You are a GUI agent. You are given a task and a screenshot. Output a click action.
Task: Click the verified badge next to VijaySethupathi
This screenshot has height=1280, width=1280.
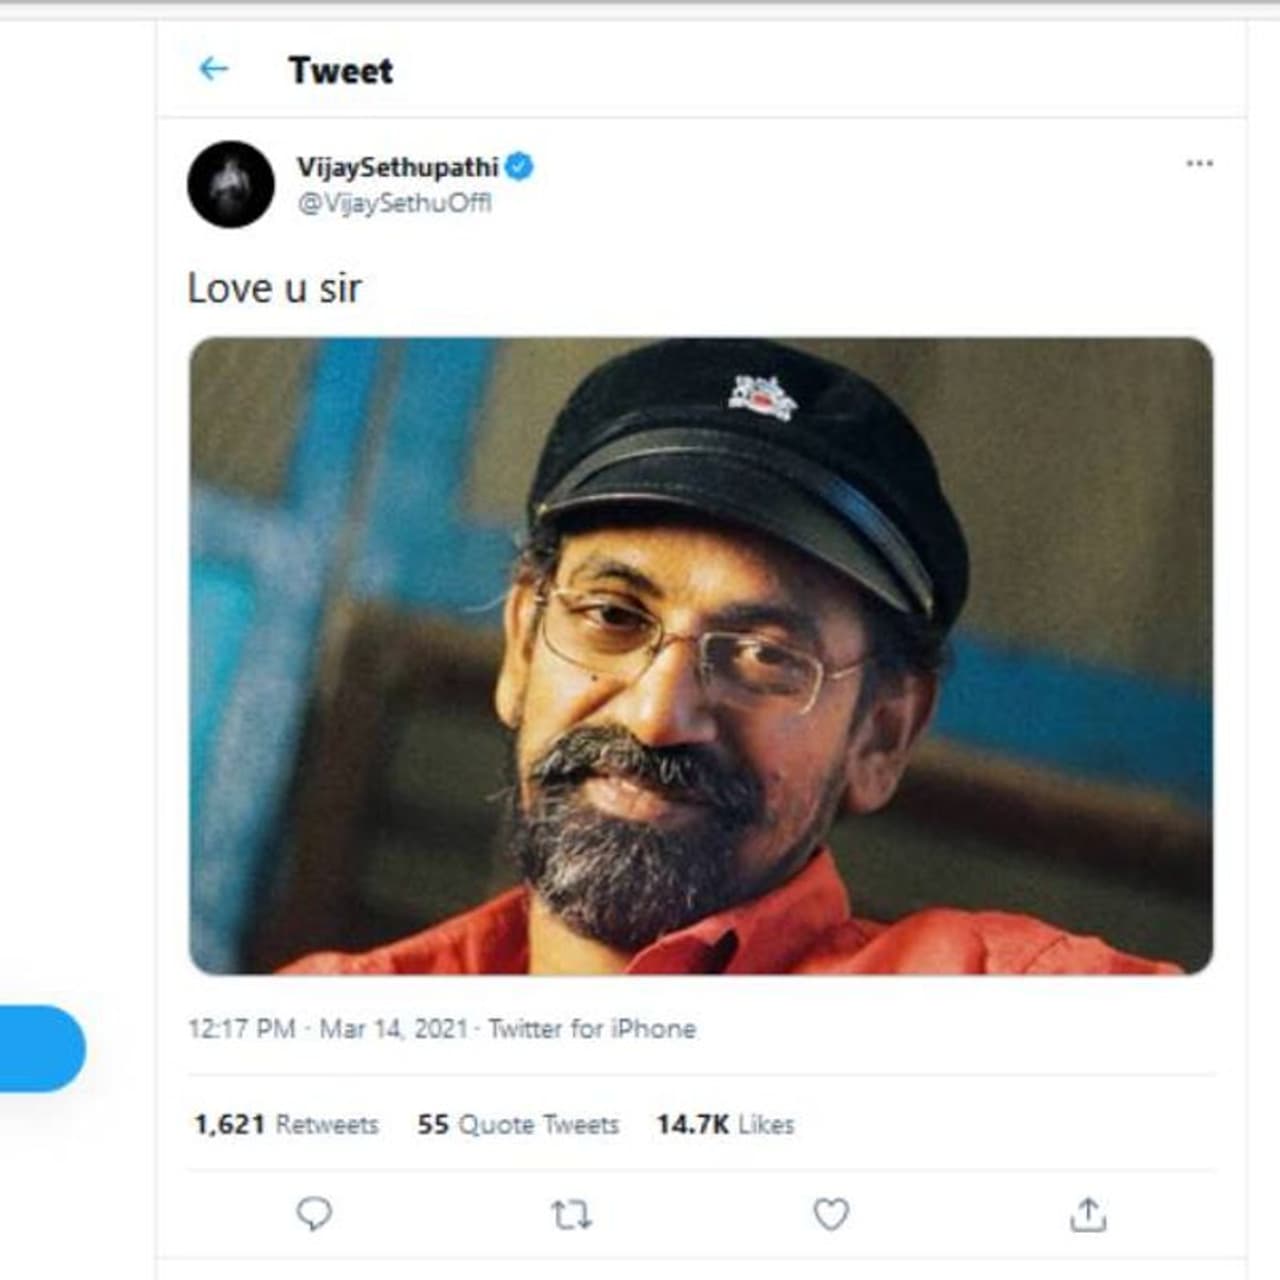pyautogui.click(x=521, y=168)
